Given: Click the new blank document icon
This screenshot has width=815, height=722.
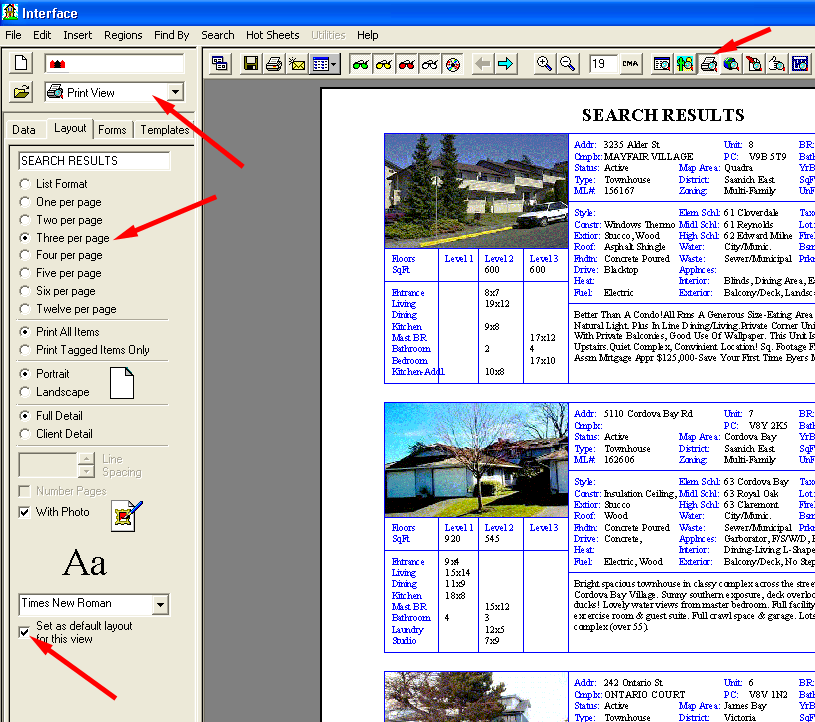Looking at the screenshot, I should pyautogui.click(x=21, y=63).
